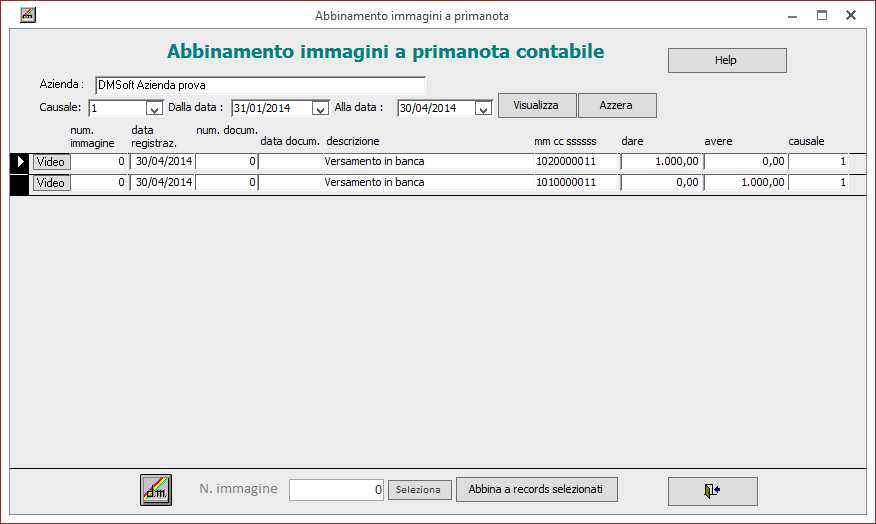Click first row's data docum. empty cell

coord(290,161)
